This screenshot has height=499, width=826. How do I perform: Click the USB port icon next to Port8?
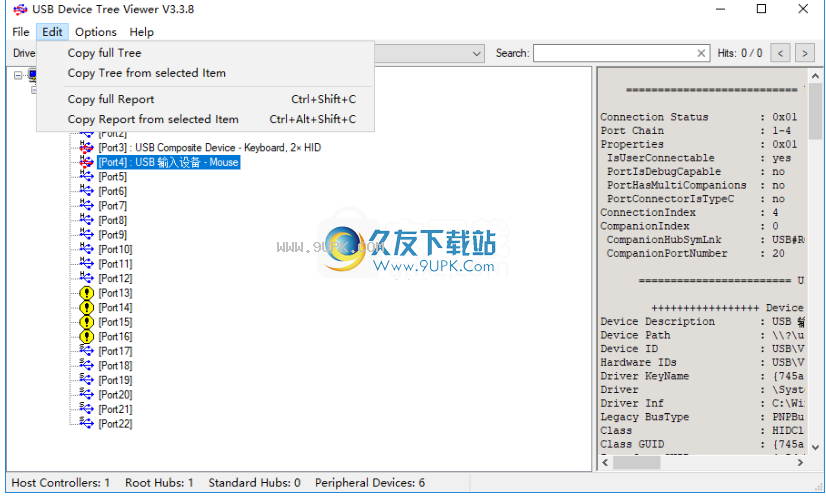pos(86,220)
